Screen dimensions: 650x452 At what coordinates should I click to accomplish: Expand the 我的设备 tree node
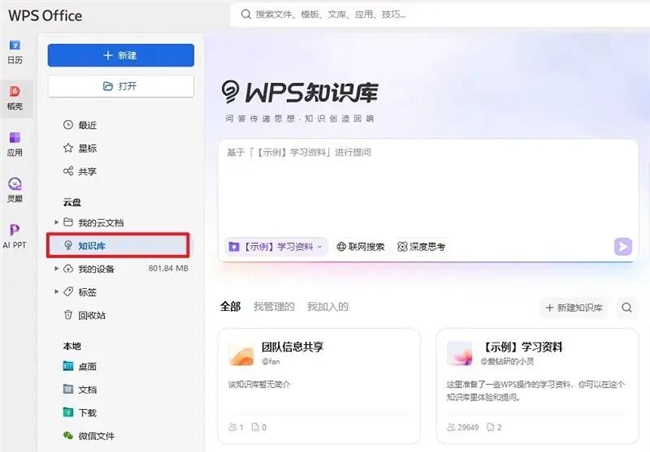click(56, 269)
